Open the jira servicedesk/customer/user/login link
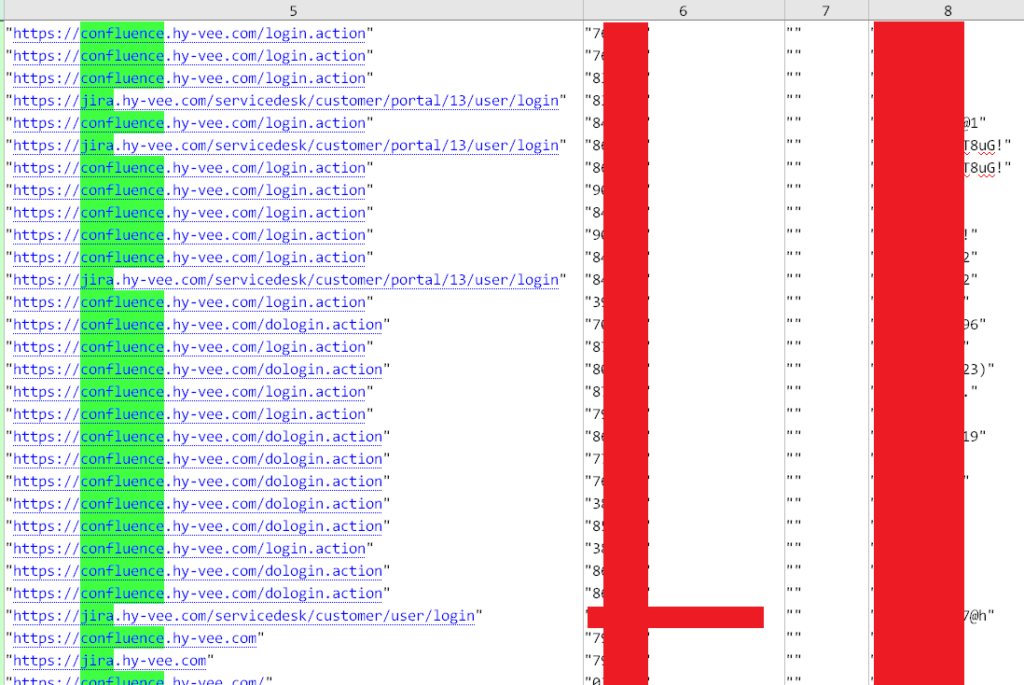1024x685 pixels. pyautogui.click(x=244, y=616)
